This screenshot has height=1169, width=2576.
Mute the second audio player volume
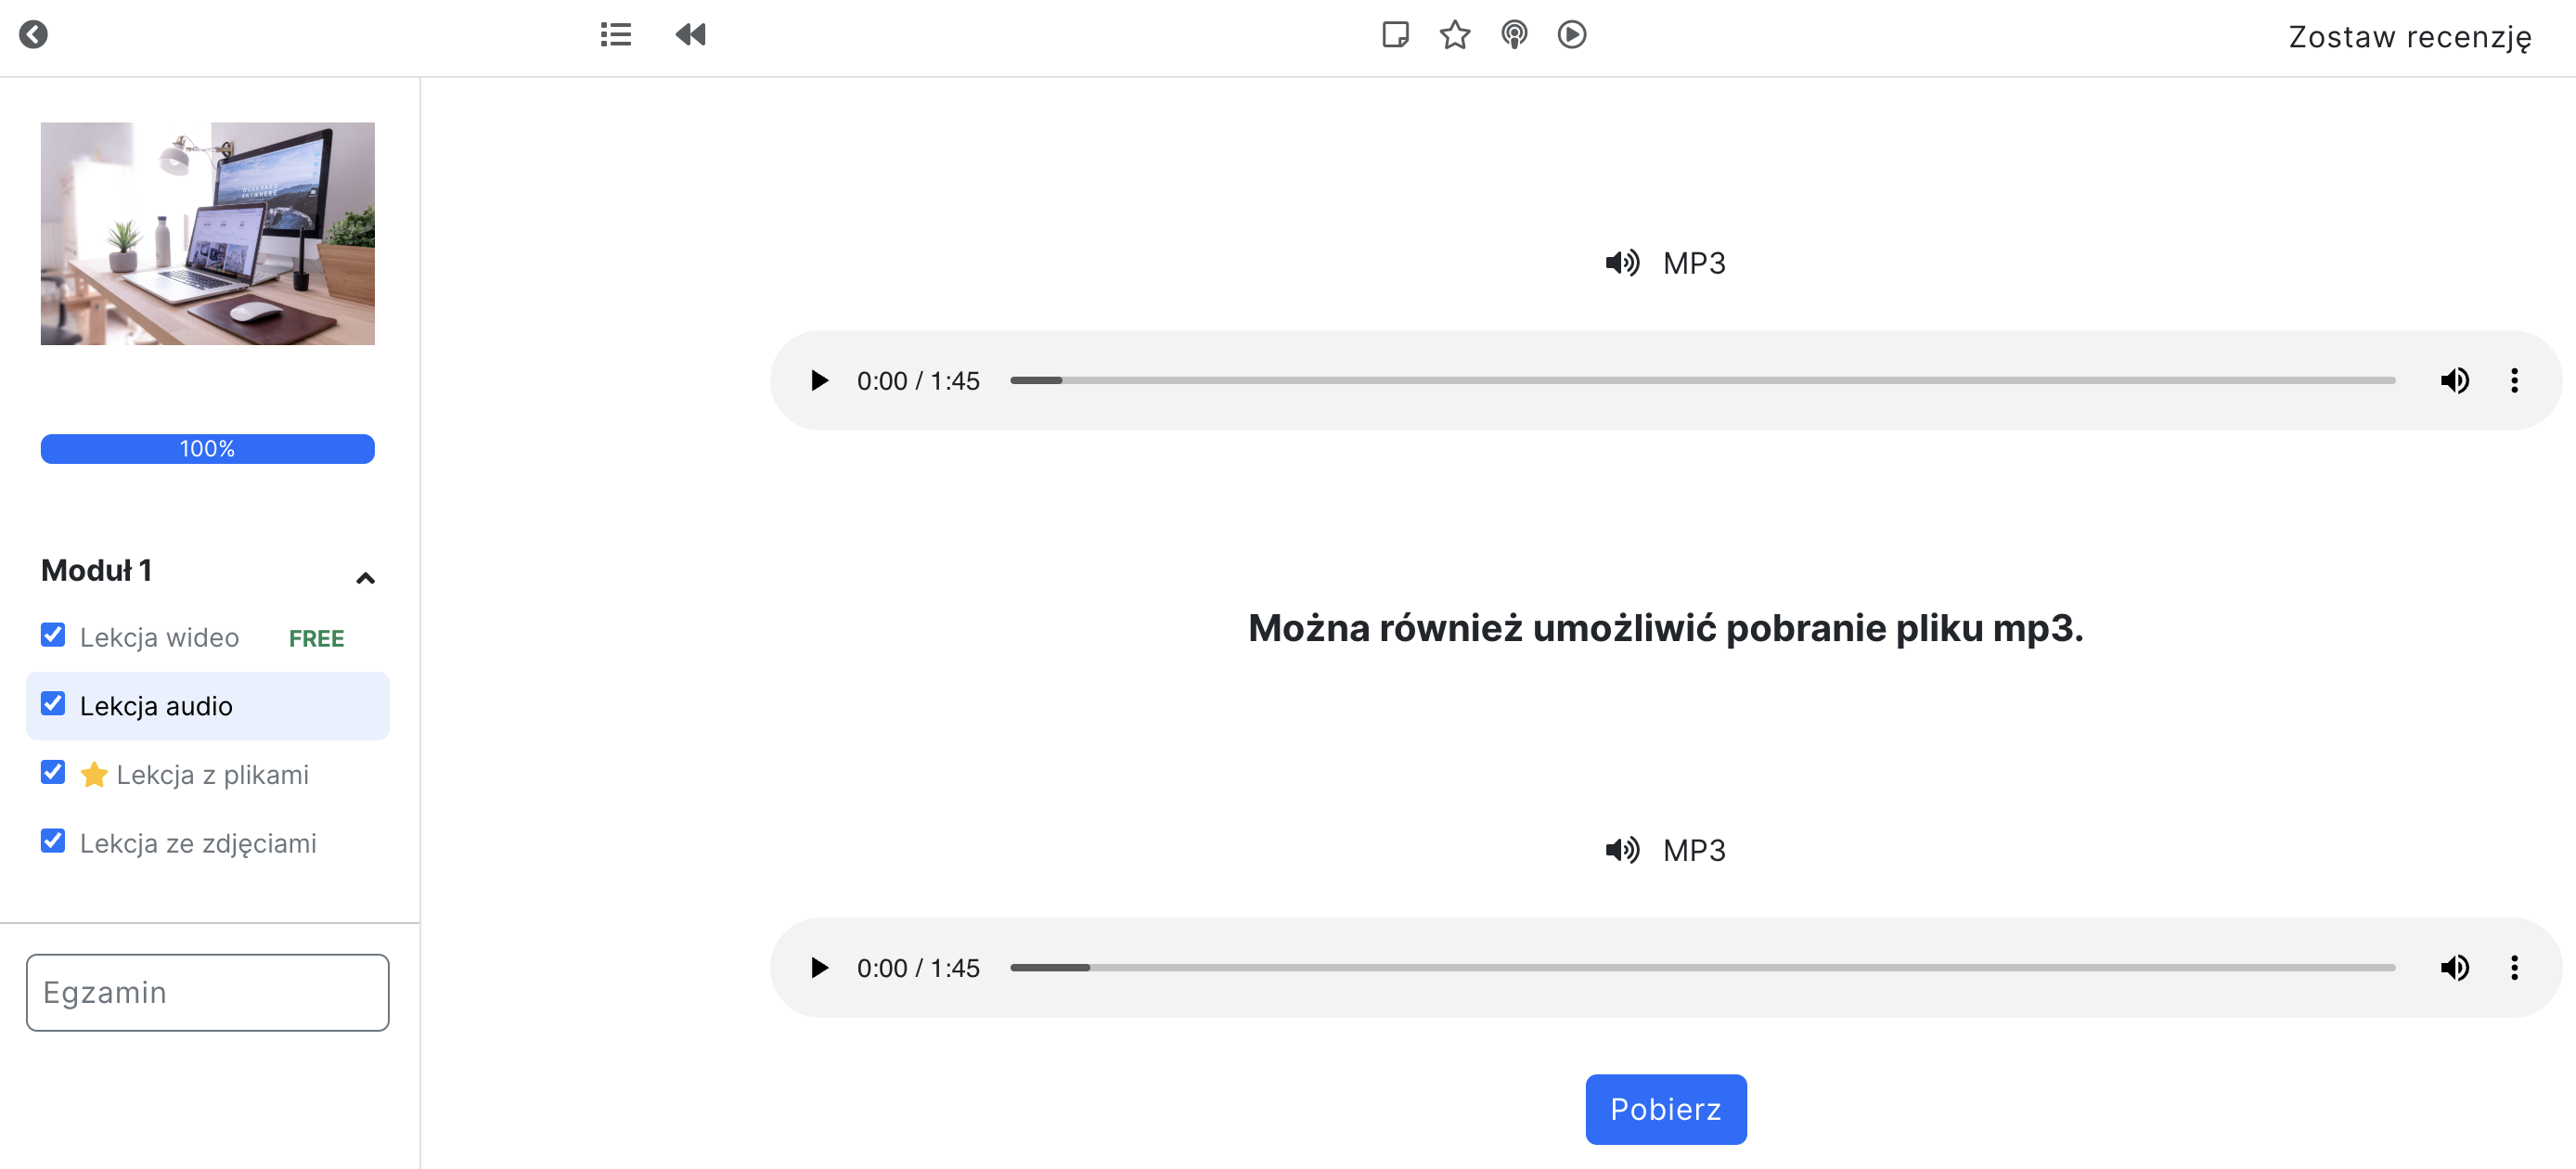pos(2454,967)
